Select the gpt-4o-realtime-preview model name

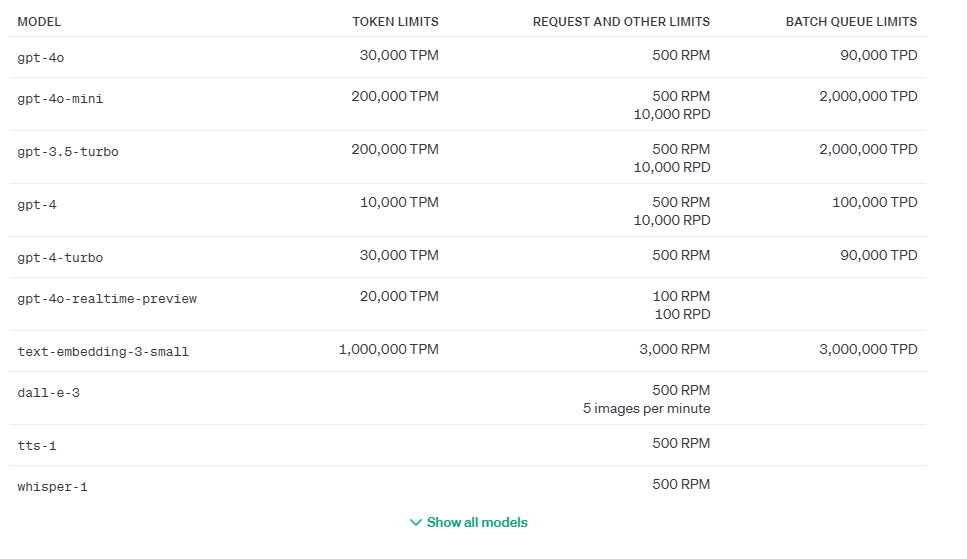pyautogui.click(x=107, y=299)
